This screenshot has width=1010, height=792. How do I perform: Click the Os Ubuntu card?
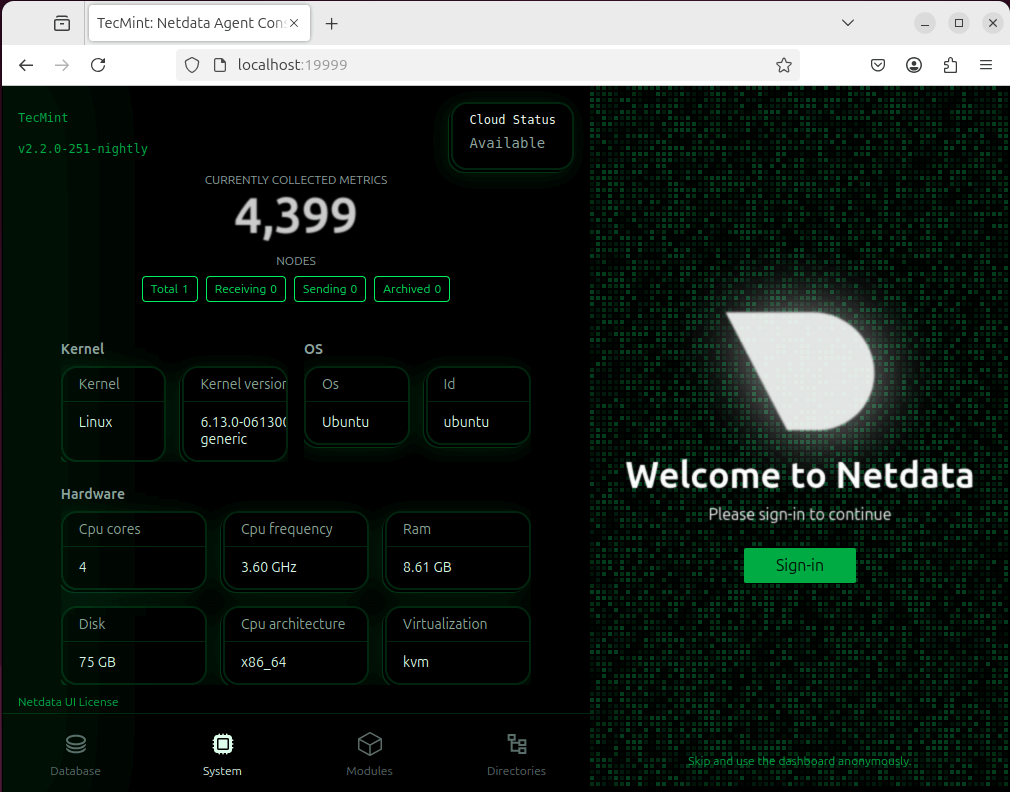pyautogui.click(x=357, y=406)
